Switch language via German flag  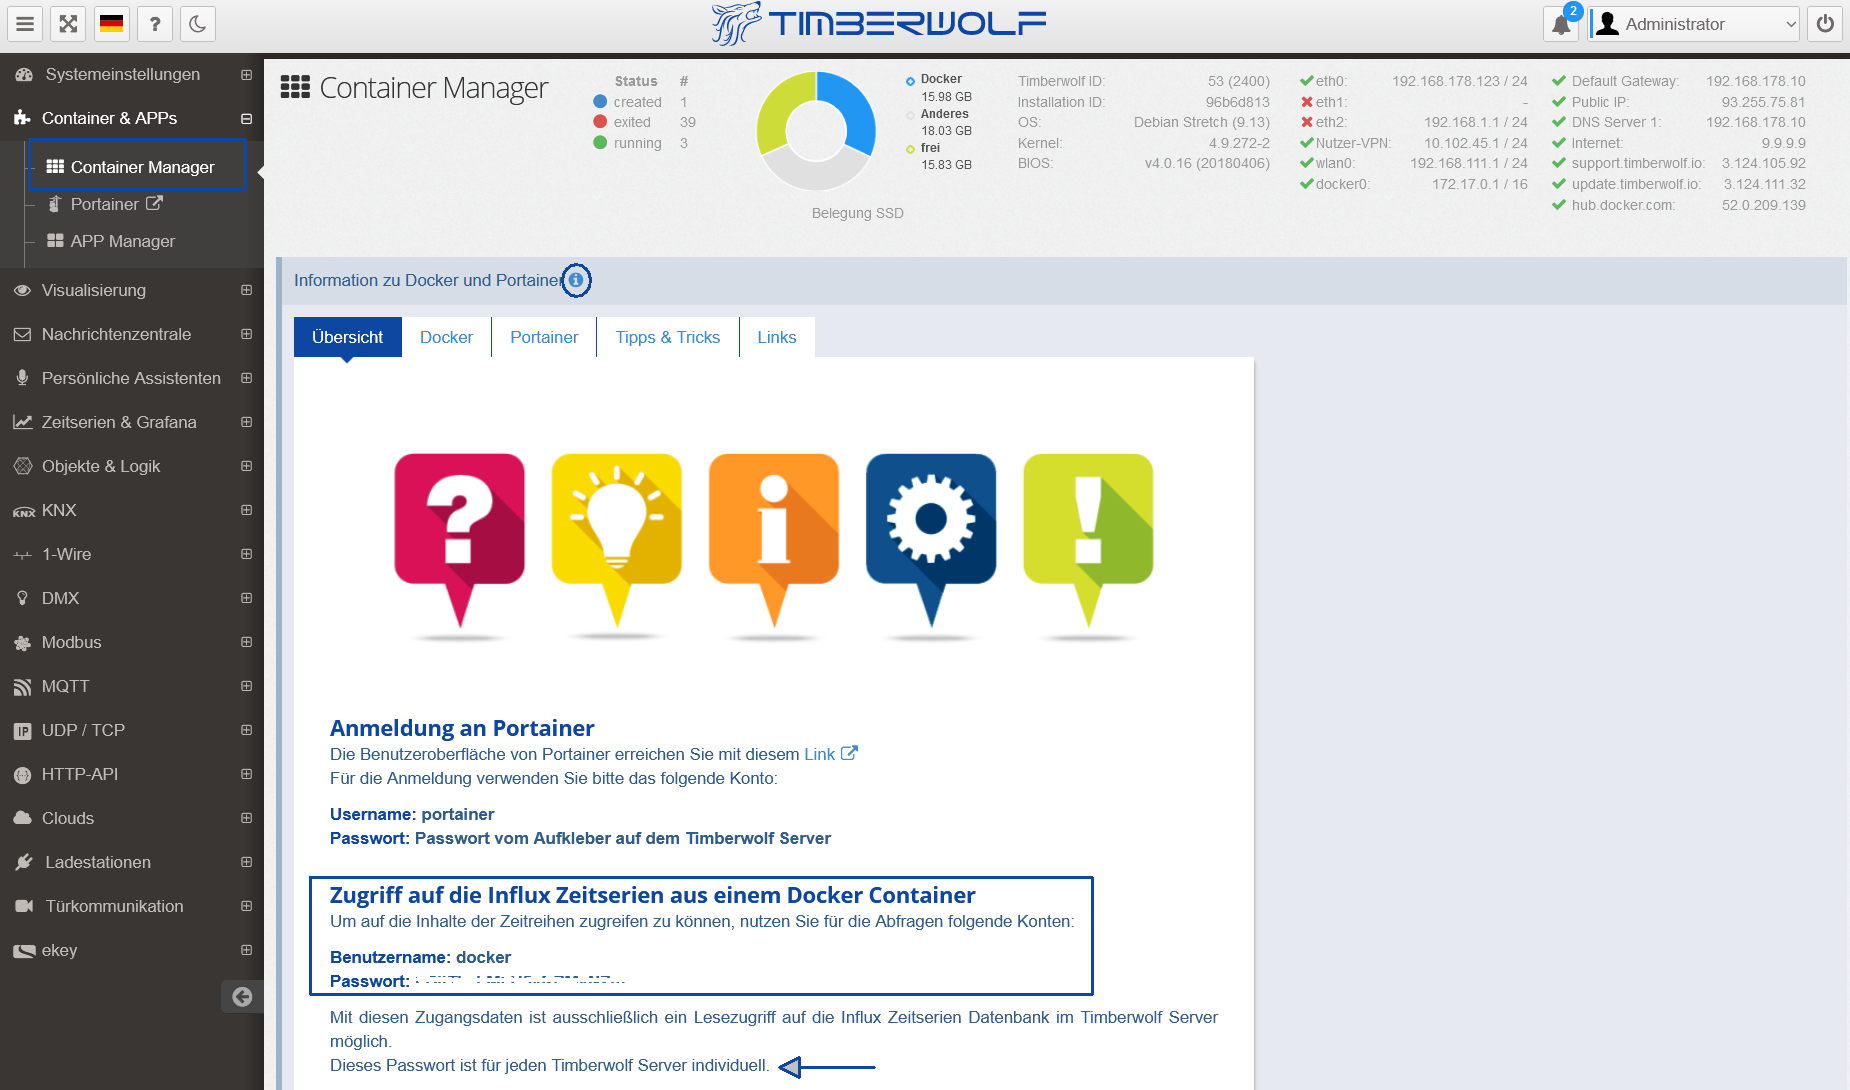112,24
